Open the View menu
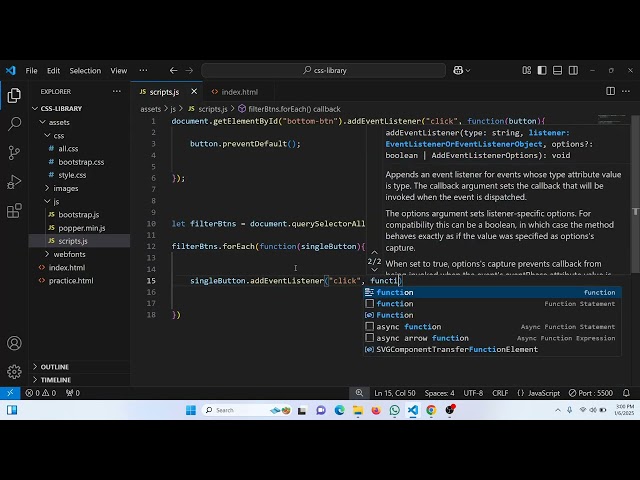 click(119, 71)
